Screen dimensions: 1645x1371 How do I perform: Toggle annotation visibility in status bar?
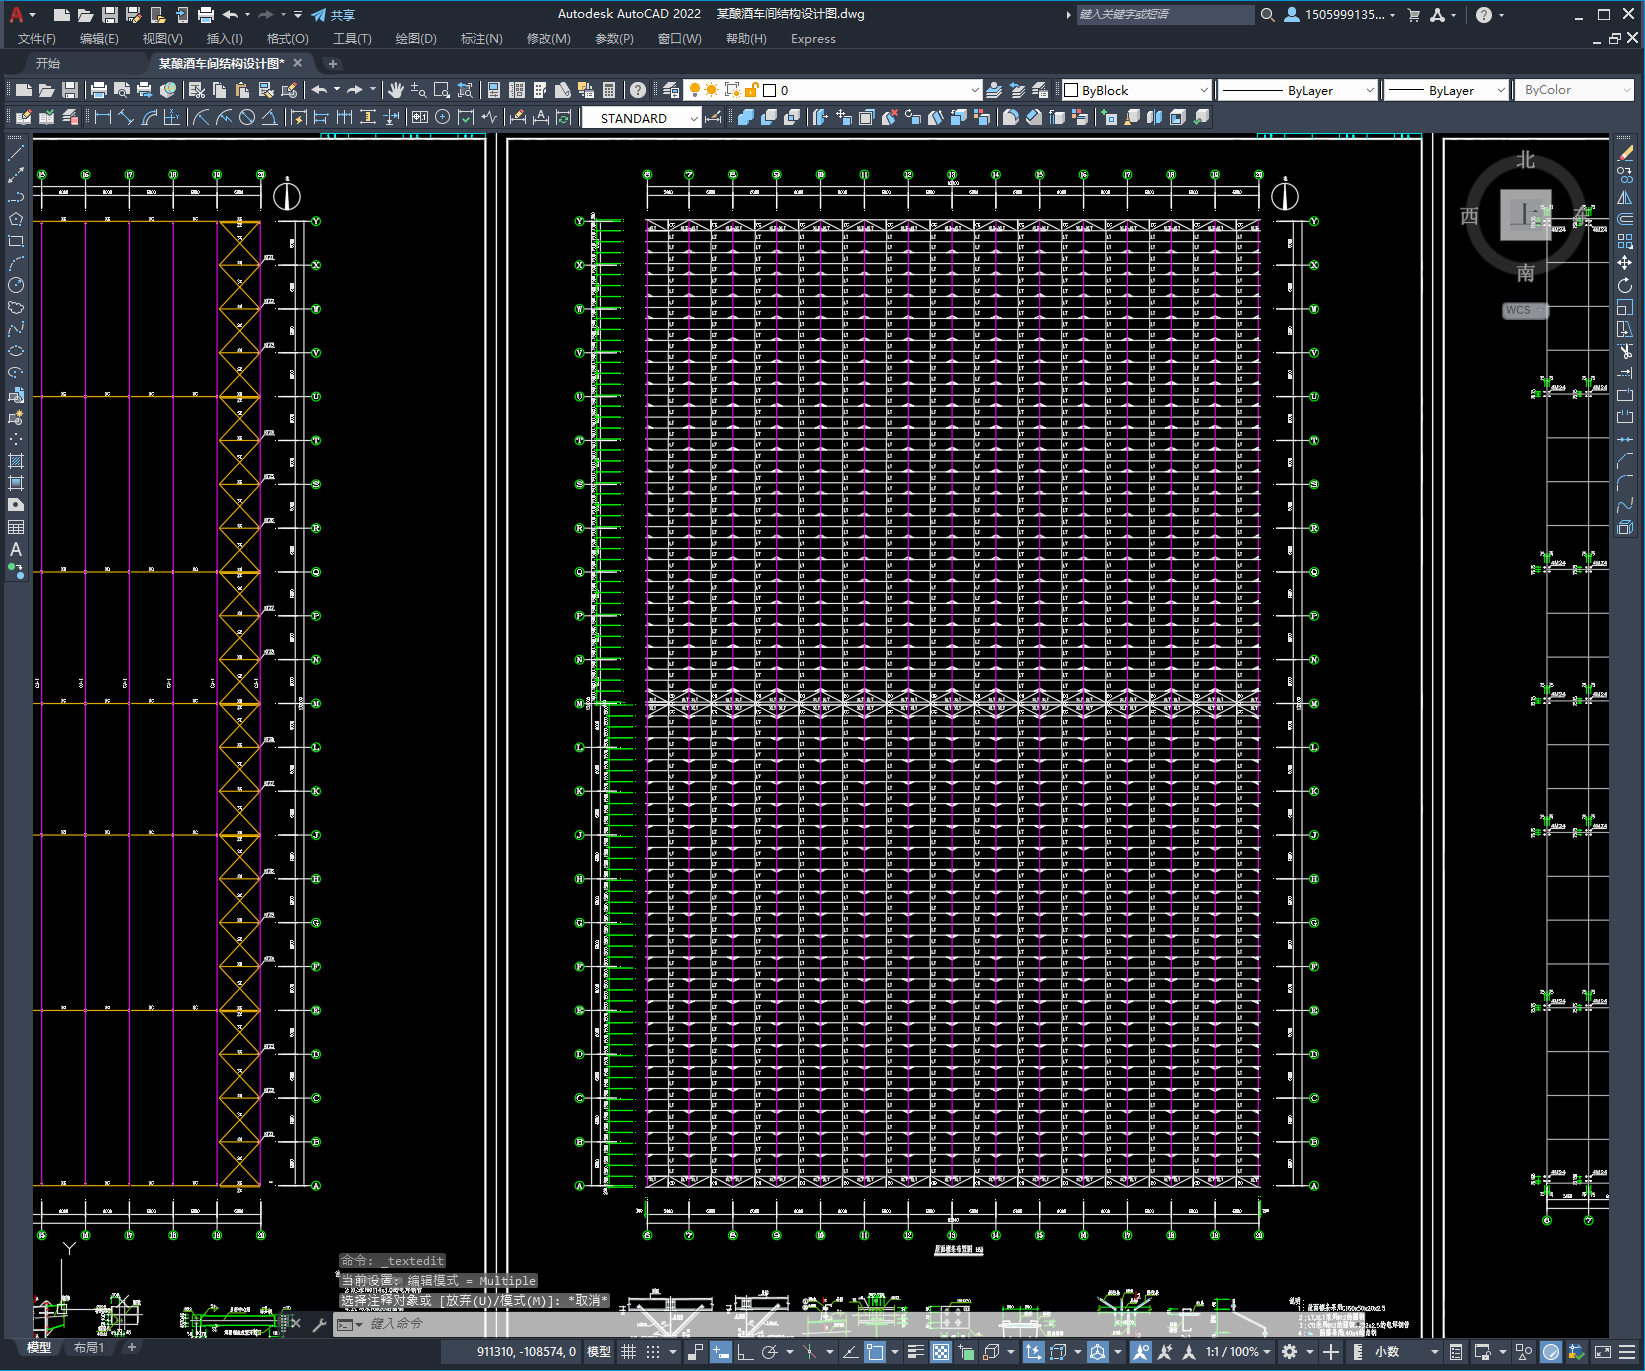click(x=1141, y=1352)
